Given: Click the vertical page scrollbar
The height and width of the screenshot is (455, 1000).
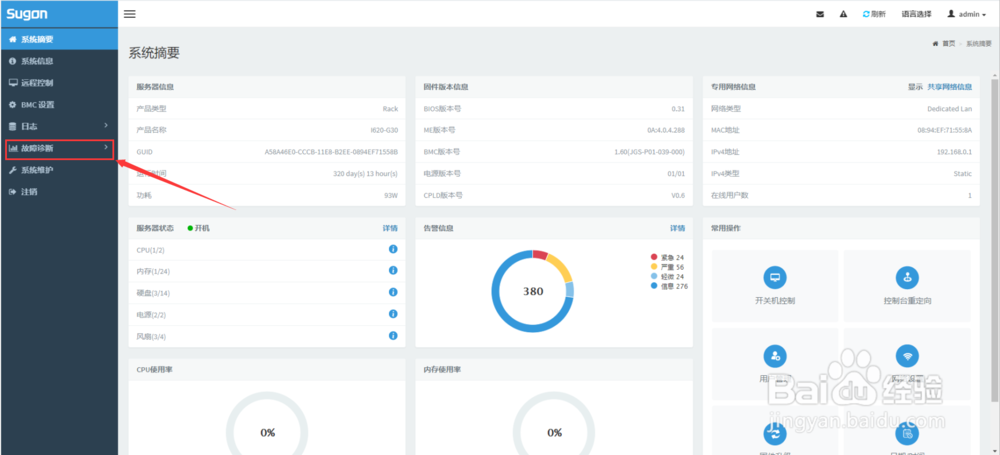Looking at the screenshot, I should (x=995, y=239).
